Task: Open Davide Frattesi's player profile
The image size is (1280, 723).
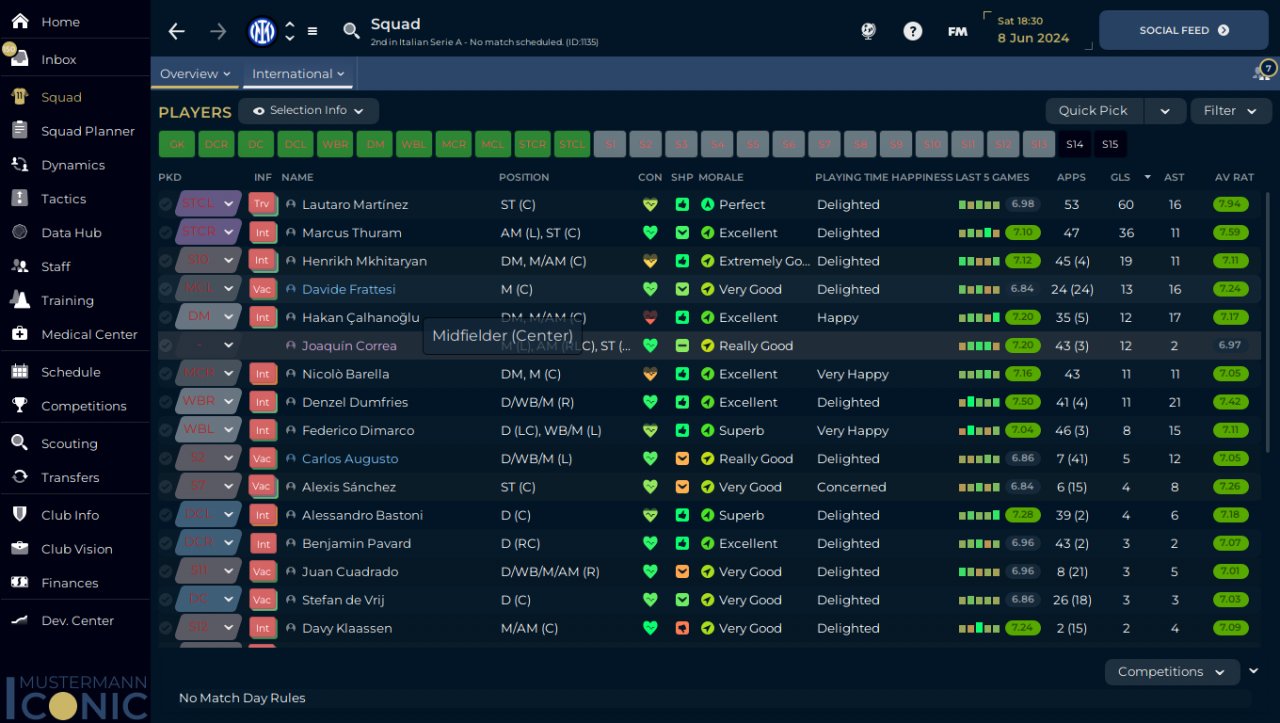Action: pyautogui.click(x=348, y=289)
